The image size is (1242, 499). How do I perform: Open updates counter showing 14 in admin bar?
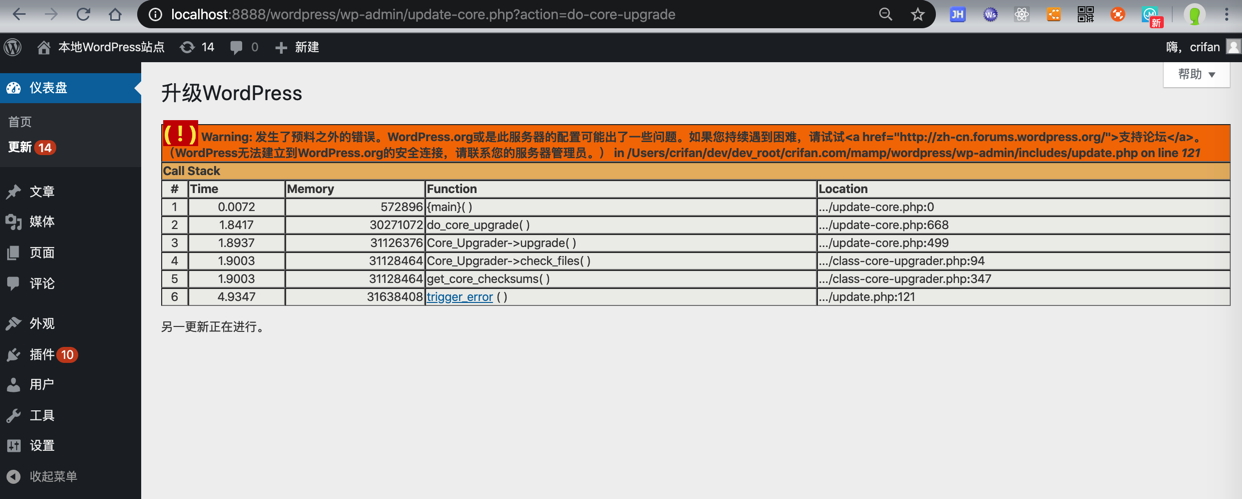[197, 47]
